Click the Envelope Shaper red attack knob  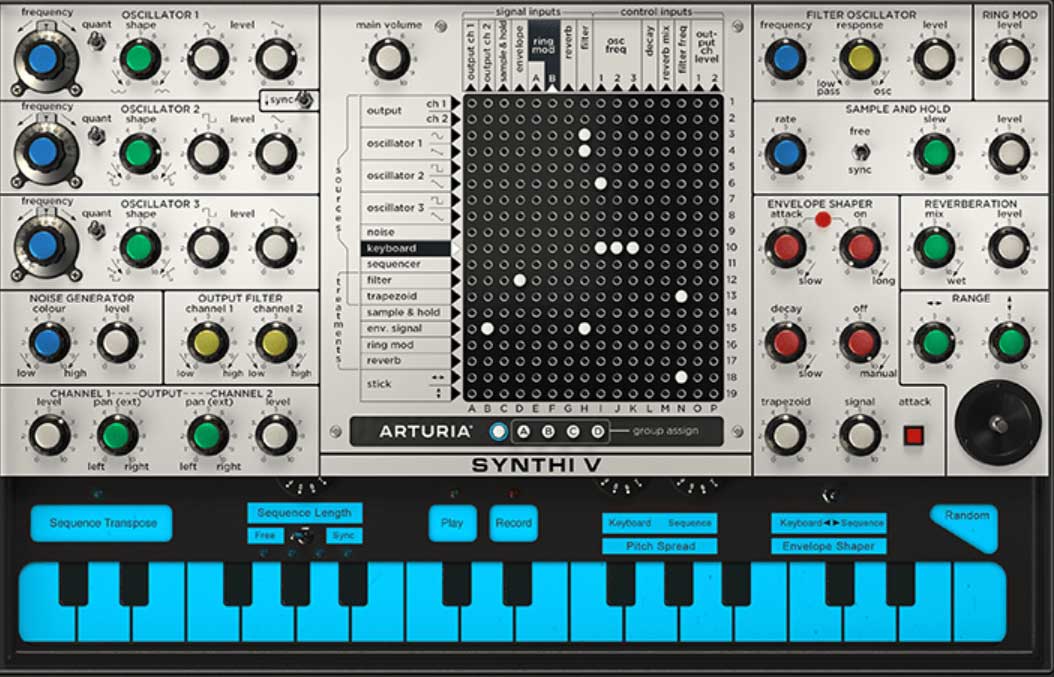[x=785, y=247]
